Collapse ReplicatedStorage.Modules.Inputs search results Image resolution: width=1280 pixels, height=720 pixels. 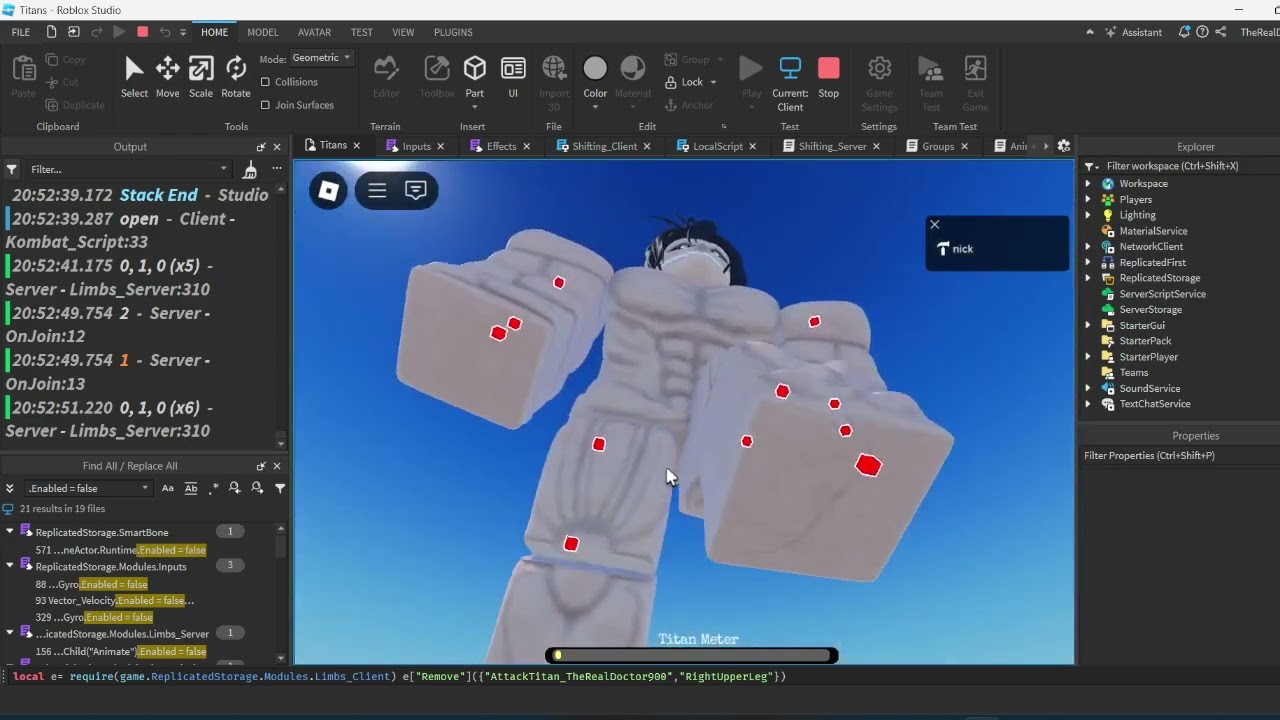click(10, 565)
